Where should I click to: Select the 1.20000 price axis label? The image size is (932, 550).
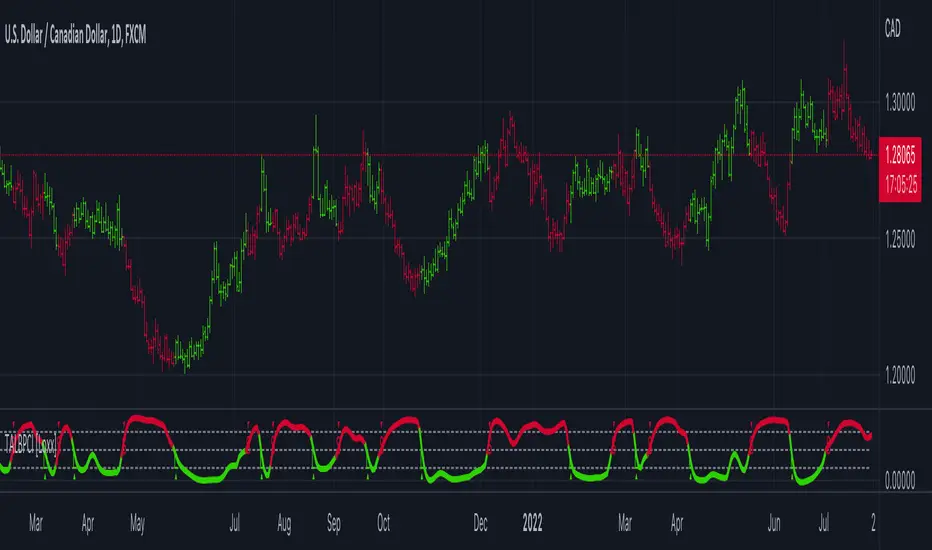900,376
